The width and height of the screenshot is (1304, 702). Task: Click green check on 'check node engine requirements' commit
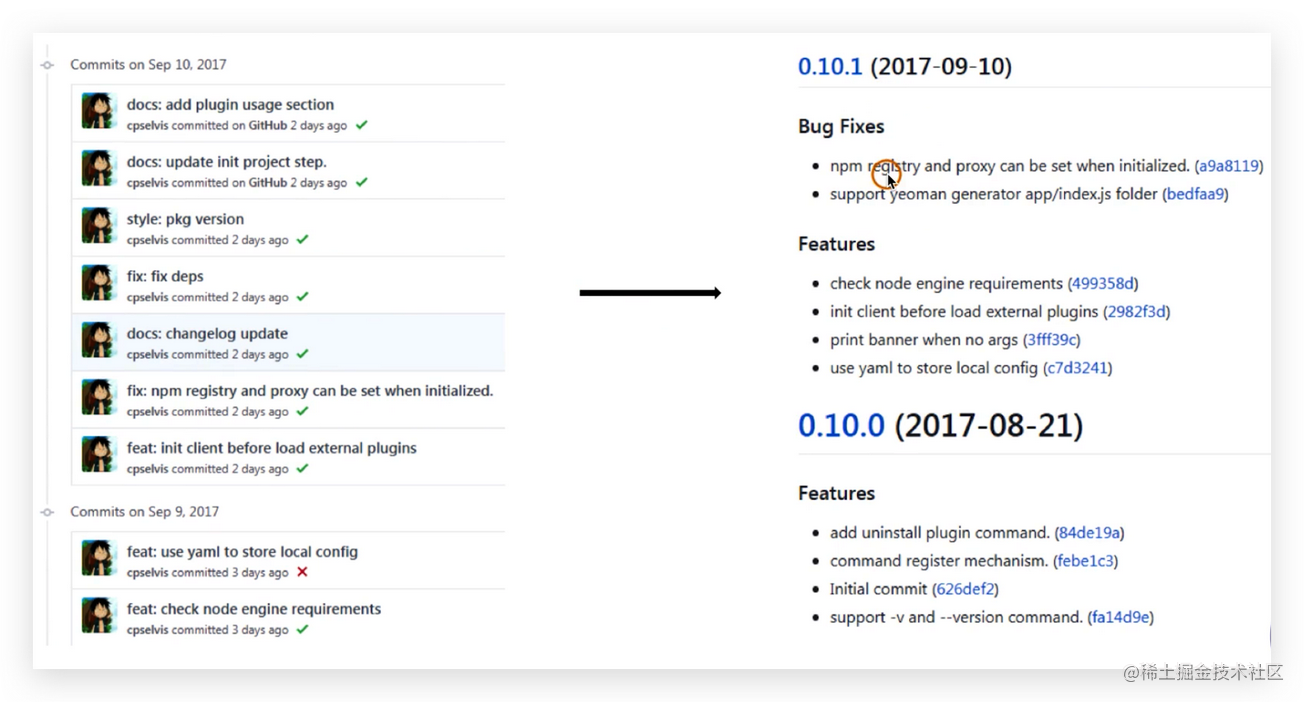(302, 630)
